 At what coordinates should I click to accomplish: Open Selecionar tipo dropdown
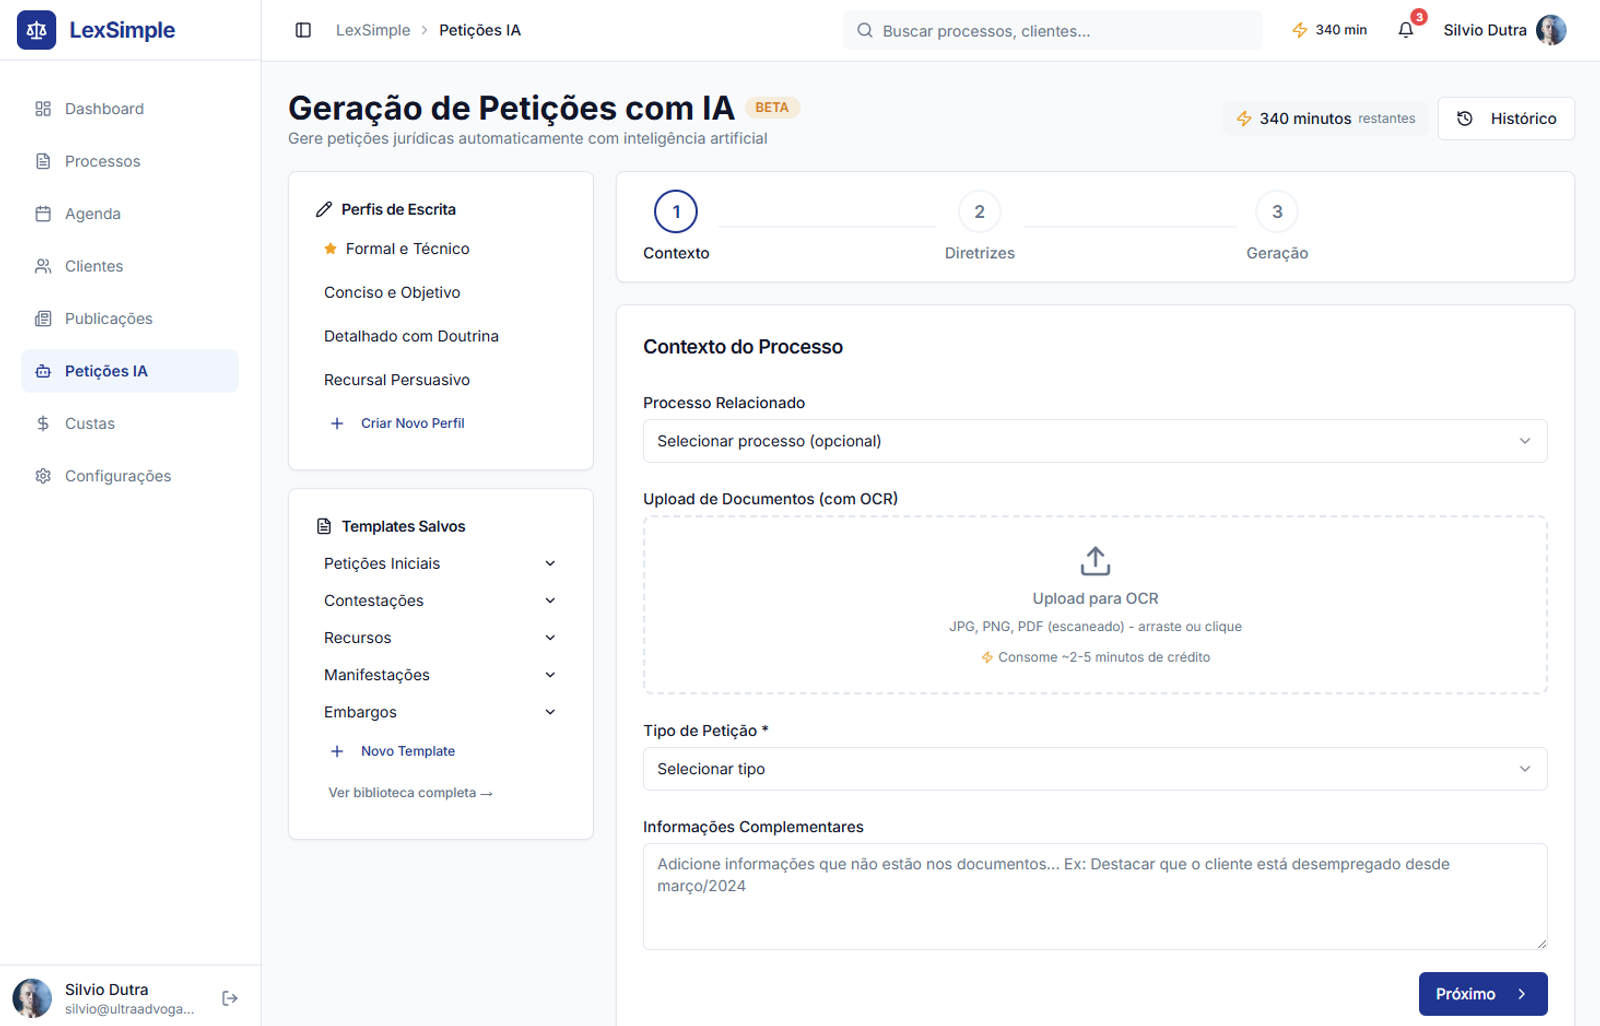(x=1095, y=769)
